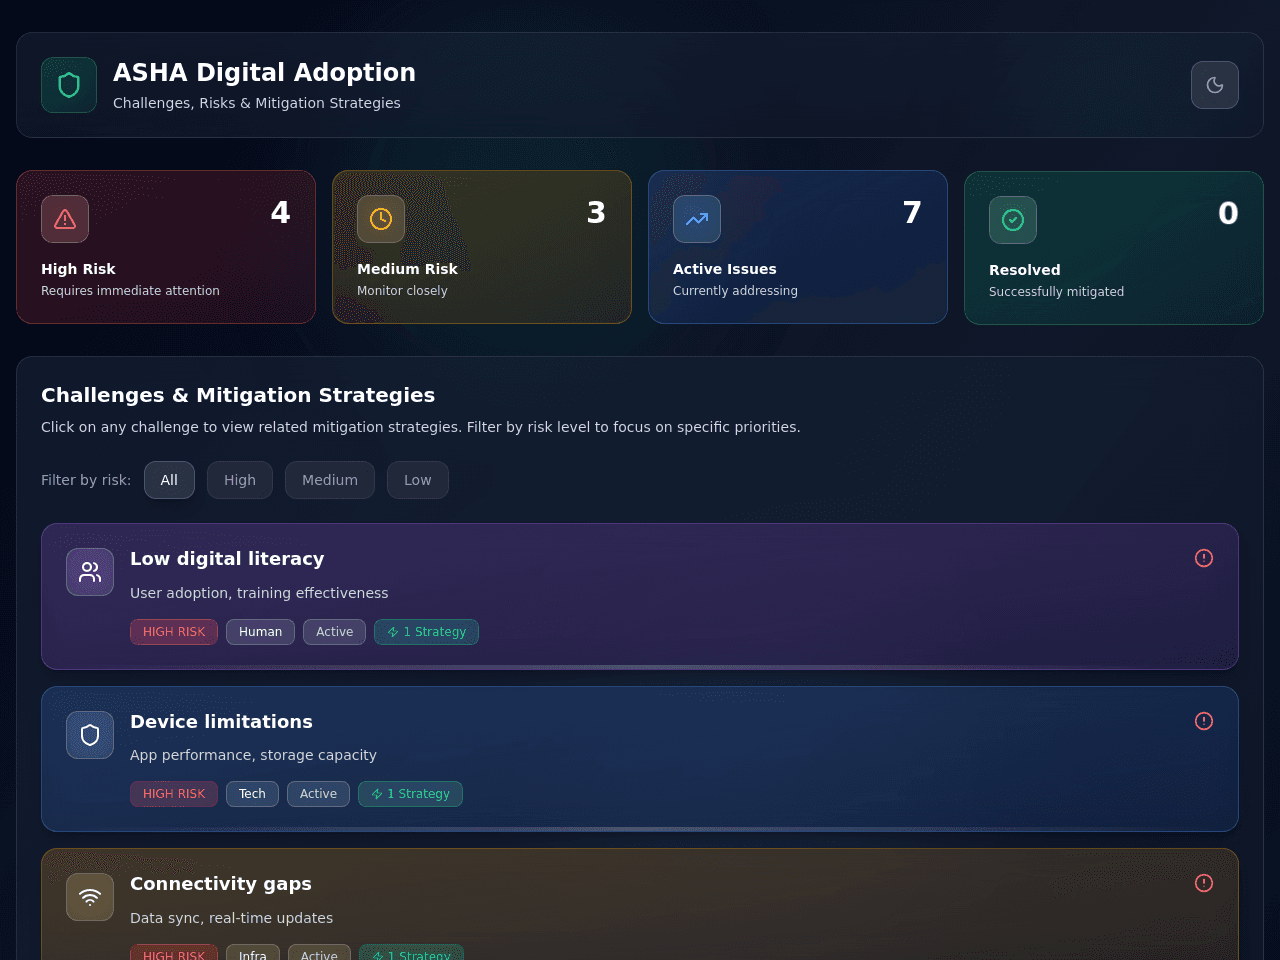Image resolution: width=1280 pixels, height=960 pixels.
Task: Click the High Risk summary card count 4
Action: (280, 213)
